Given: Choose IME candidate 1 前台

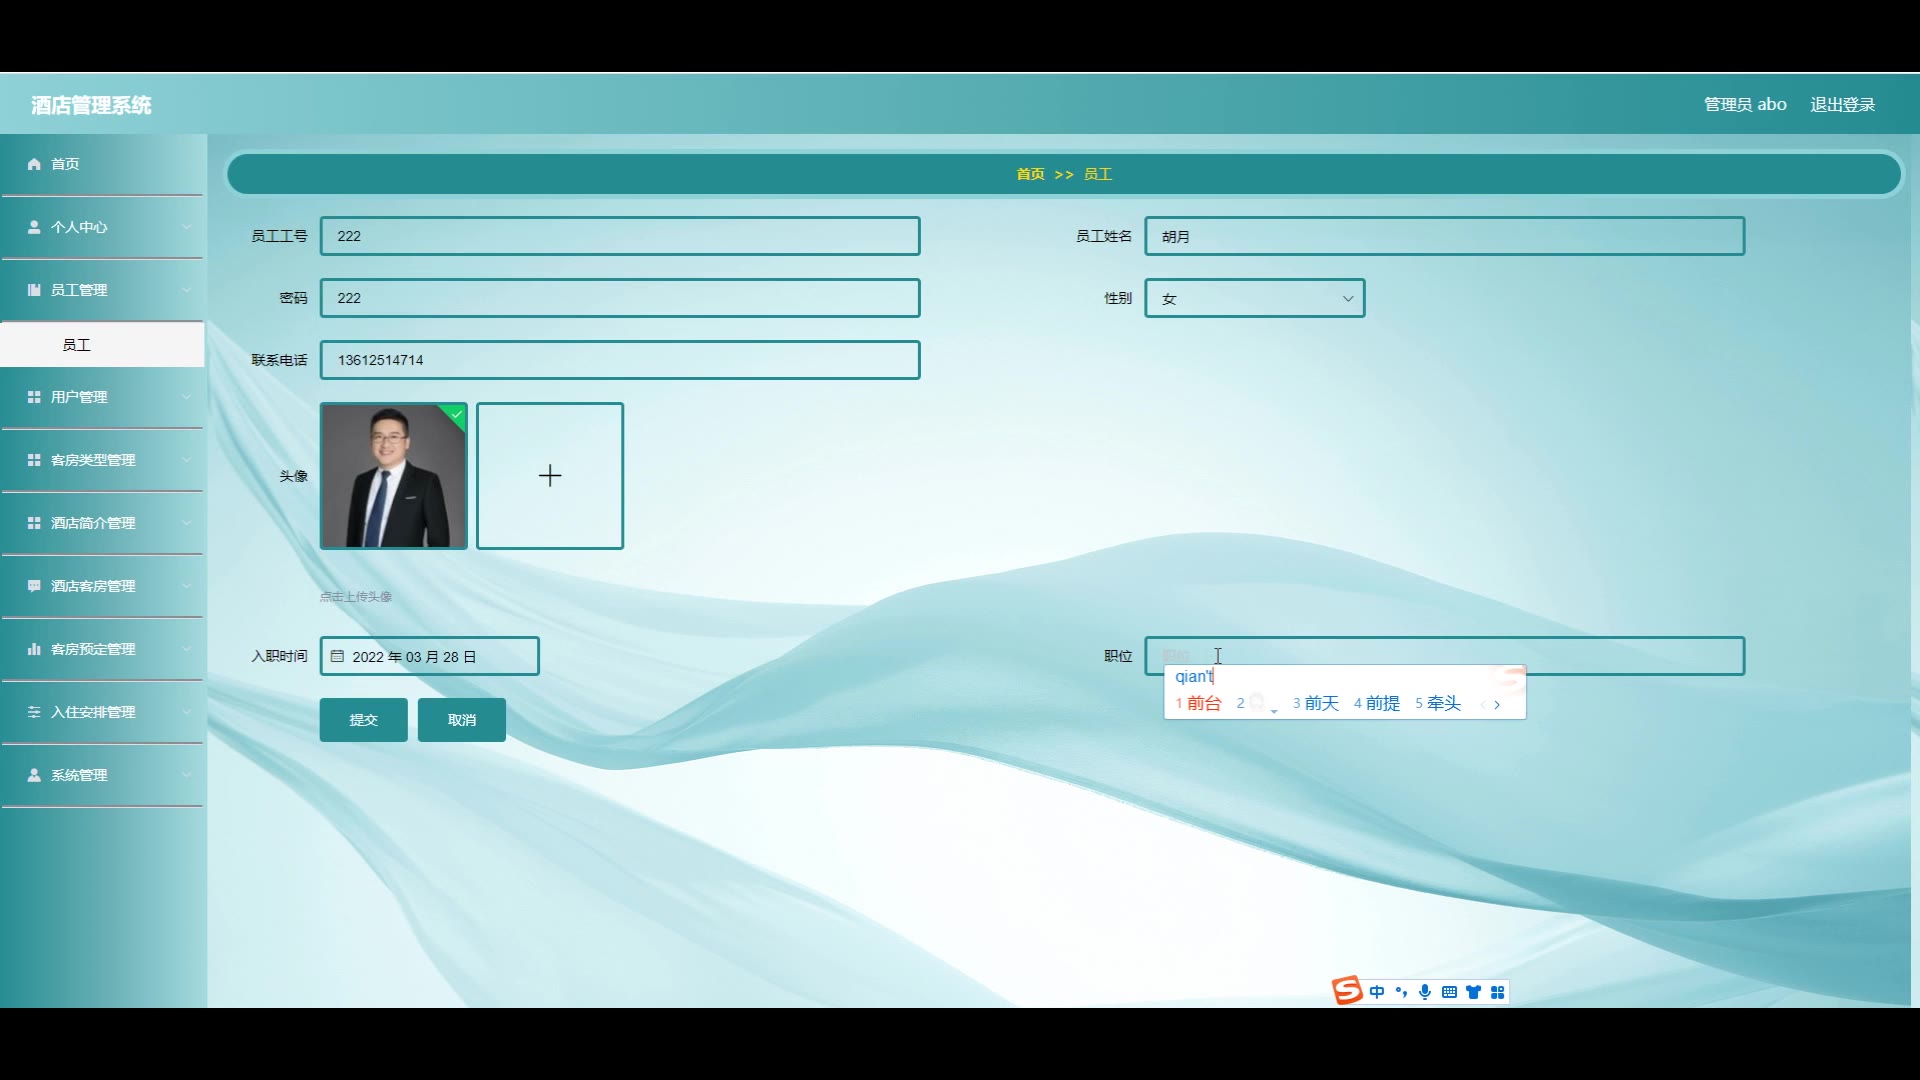Looking at the screenshot, I should tap(1199, 704).
